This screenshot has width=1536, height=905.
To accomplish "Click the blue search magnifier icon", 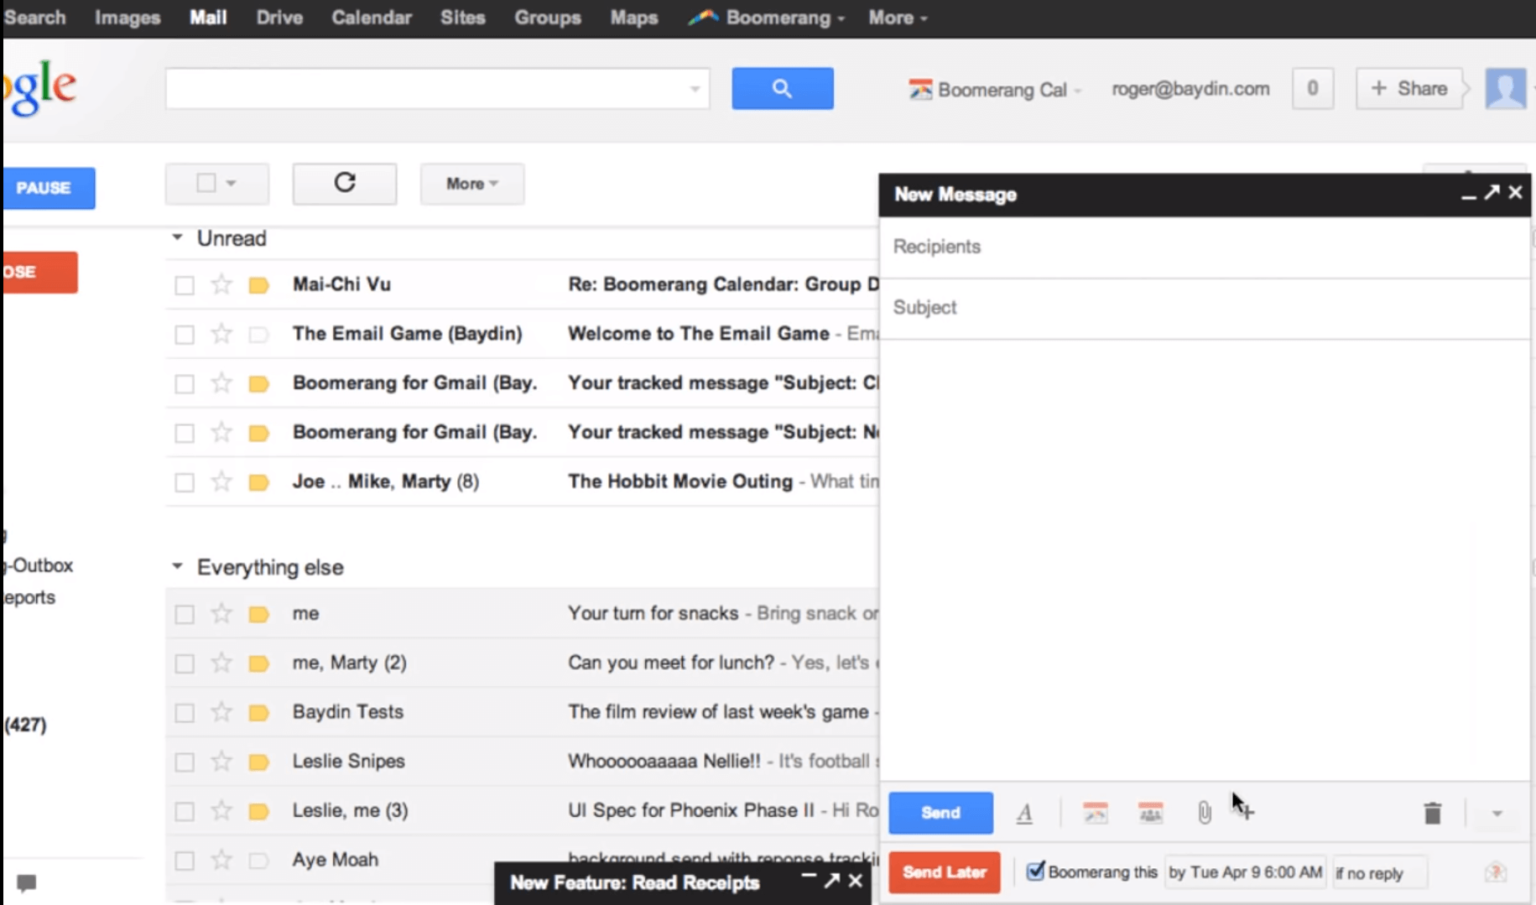I will [x=782, y=88].
